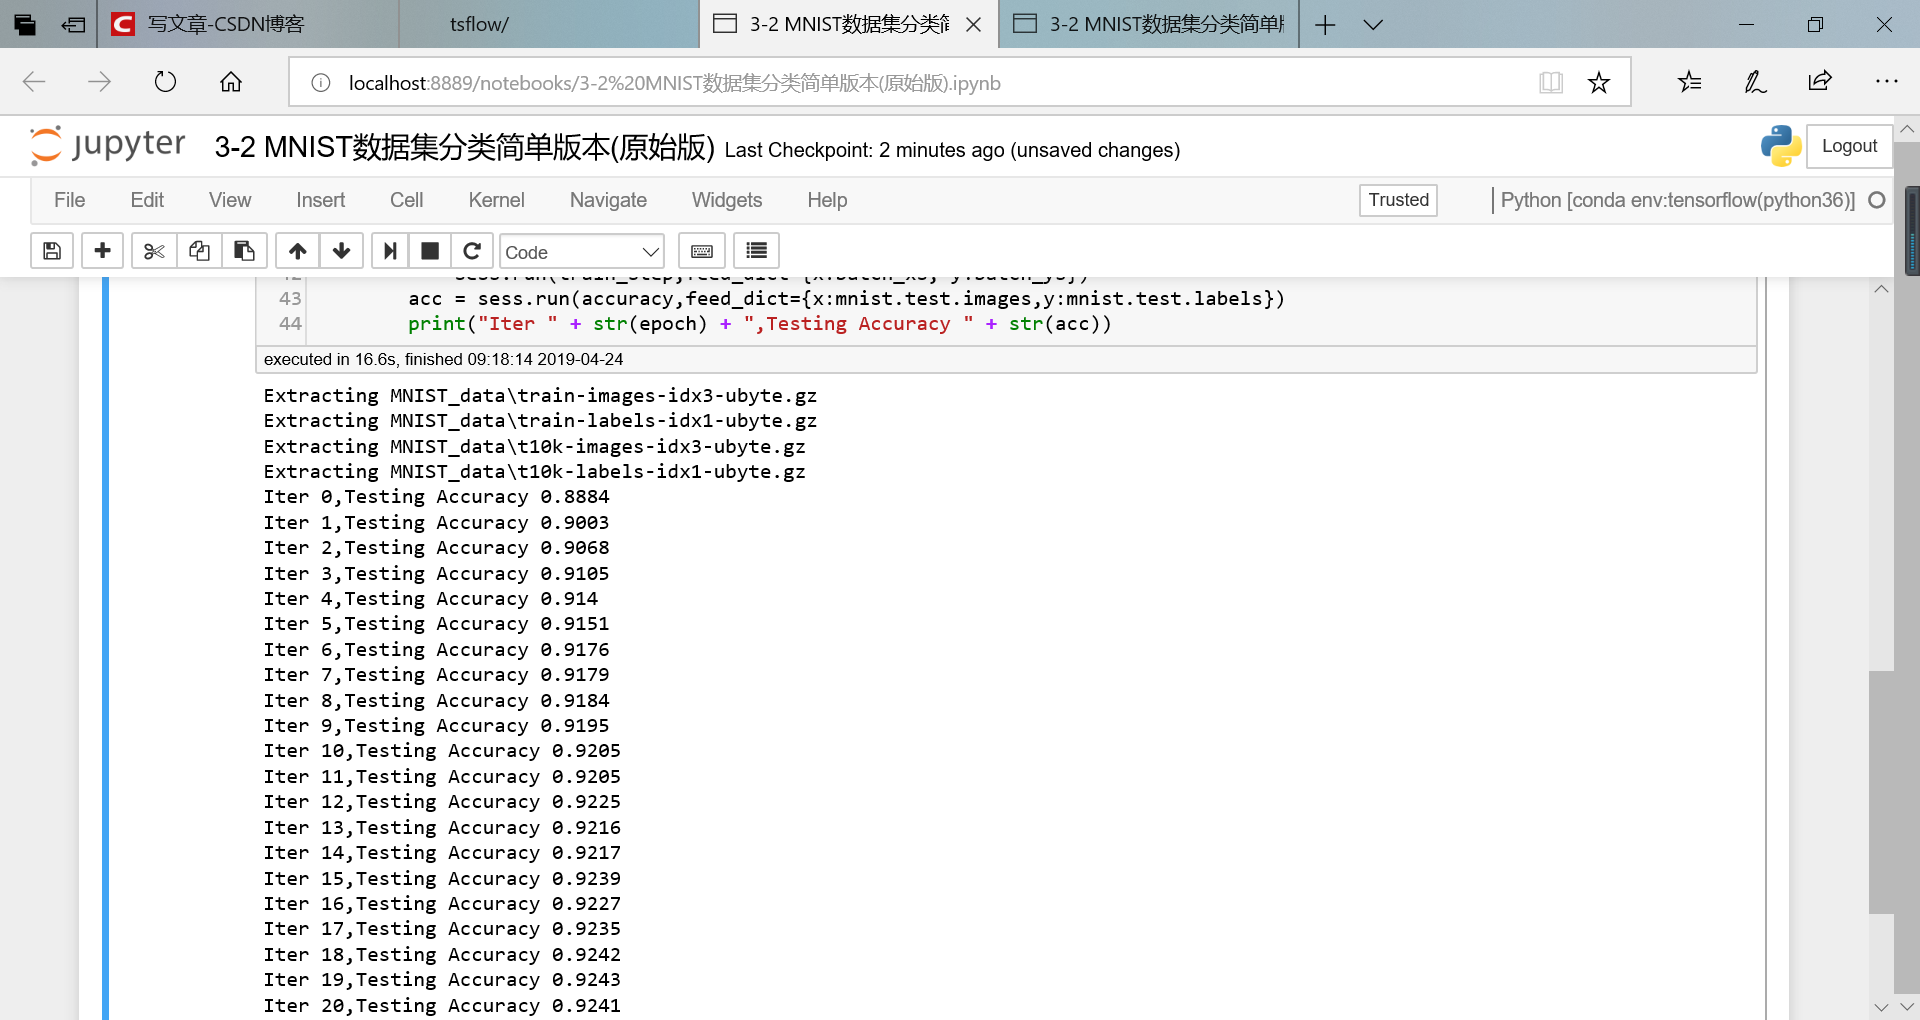Open the Edge more options menu
Image resolution: width=1920 pixels, height=1020 pixels.
tap(1887, 82)
